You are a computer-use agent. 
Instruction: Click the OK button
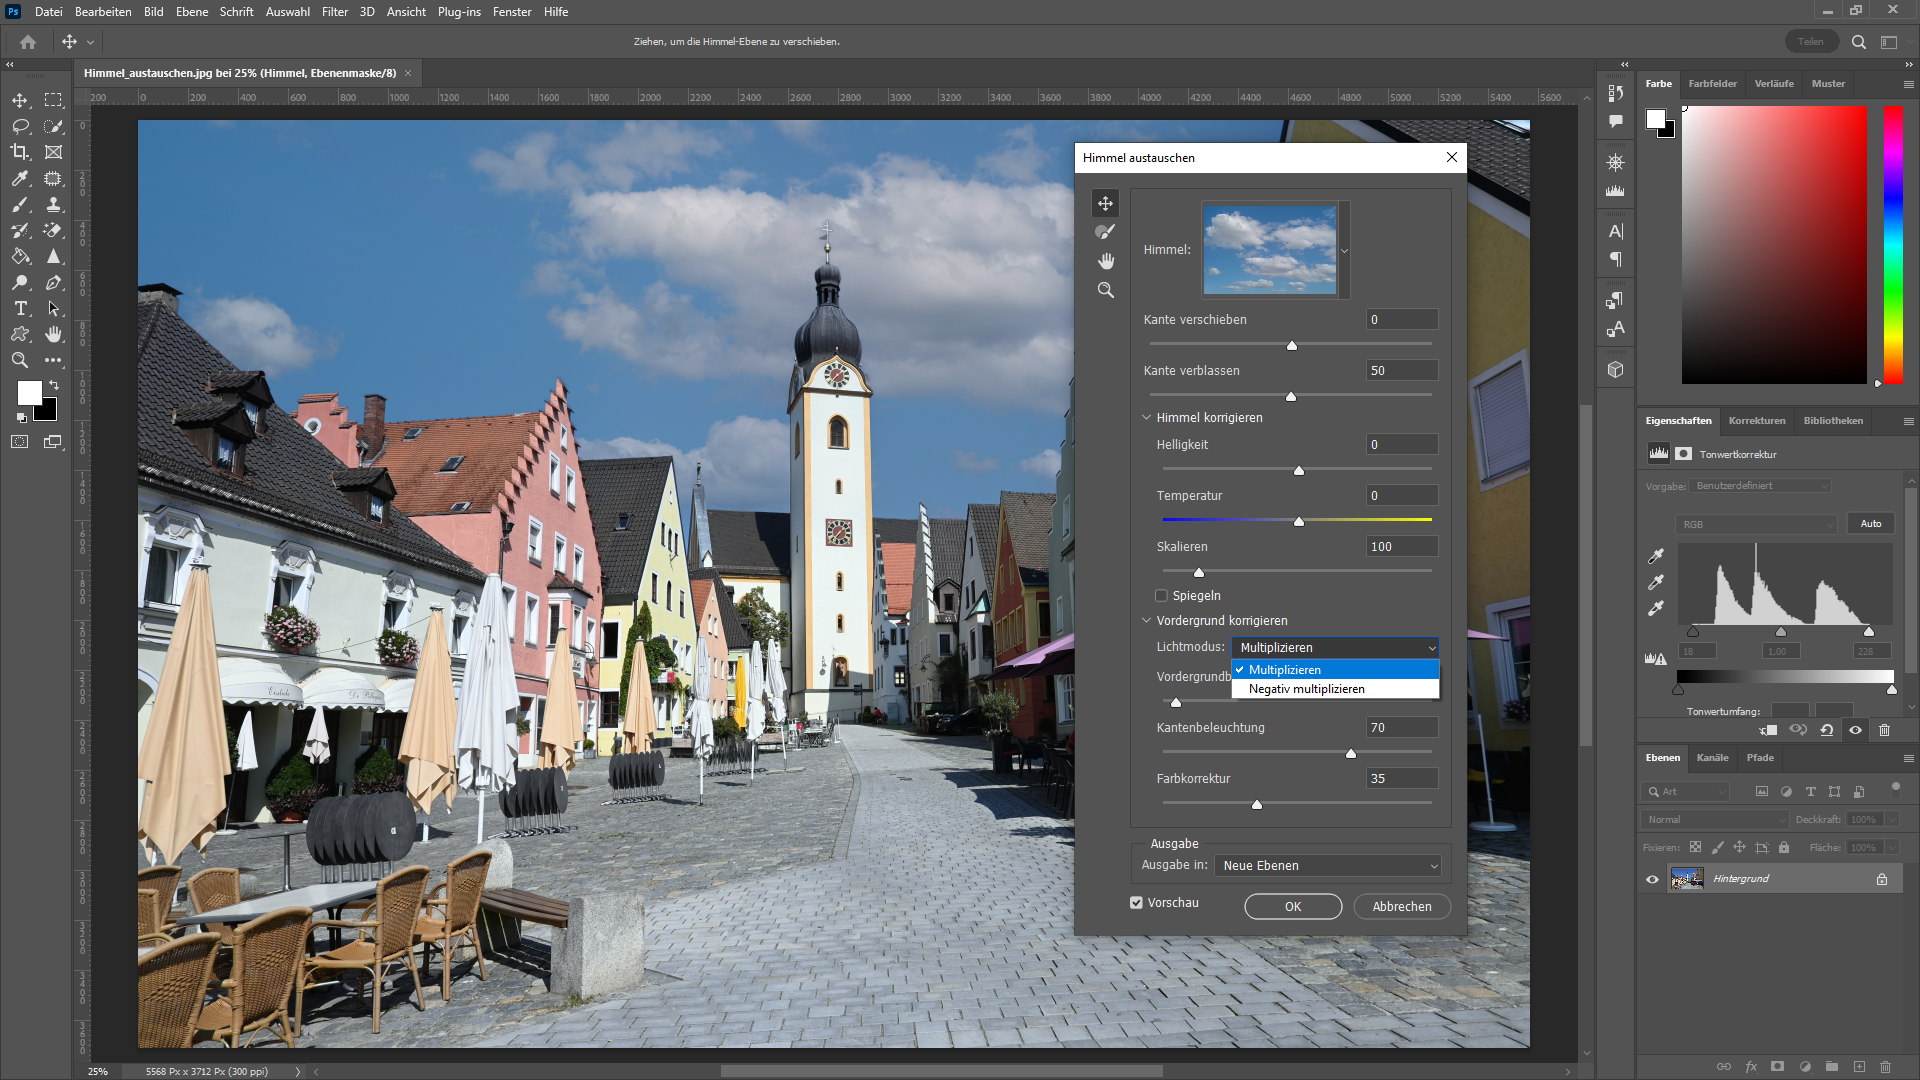(x=1292, y=906)
